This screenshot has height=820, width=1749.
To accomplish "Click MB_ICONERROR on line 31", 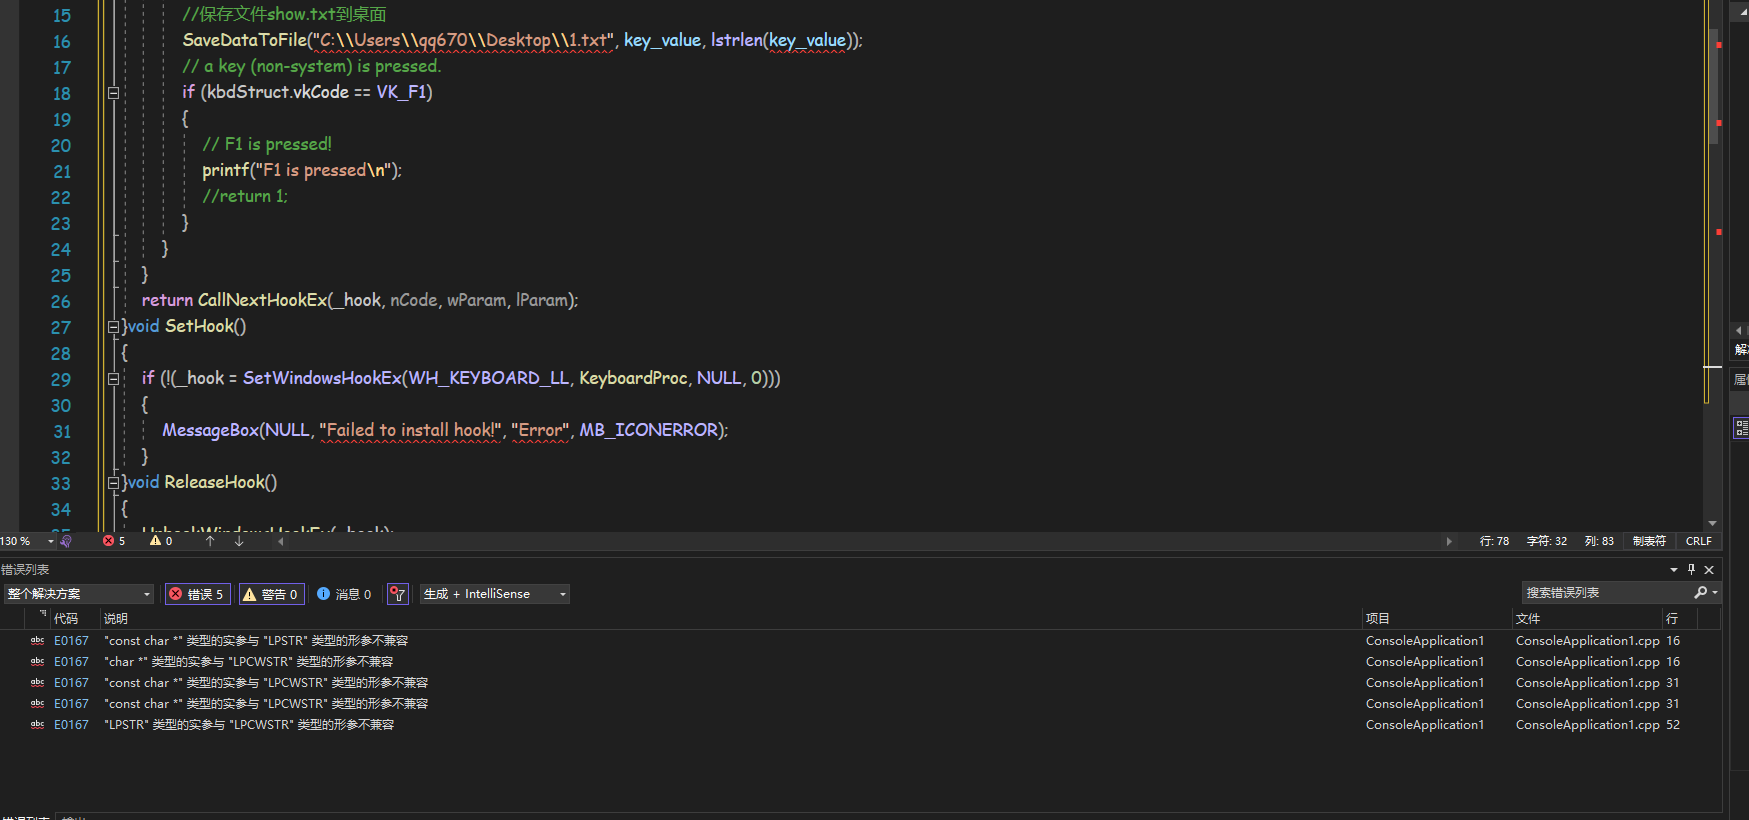I will (x=648, y=430).
